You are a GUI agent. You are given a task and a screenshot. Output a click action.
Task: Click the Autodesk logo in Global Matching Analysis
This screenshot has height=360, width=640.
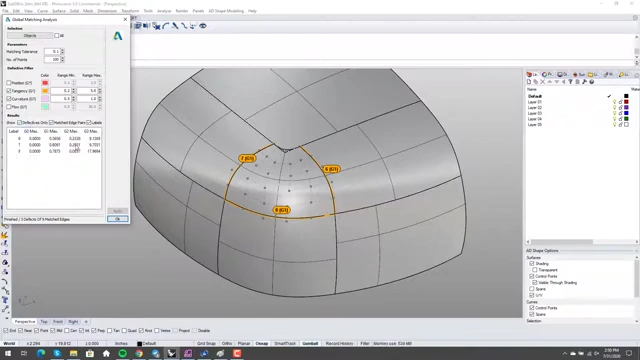[118, 36]
